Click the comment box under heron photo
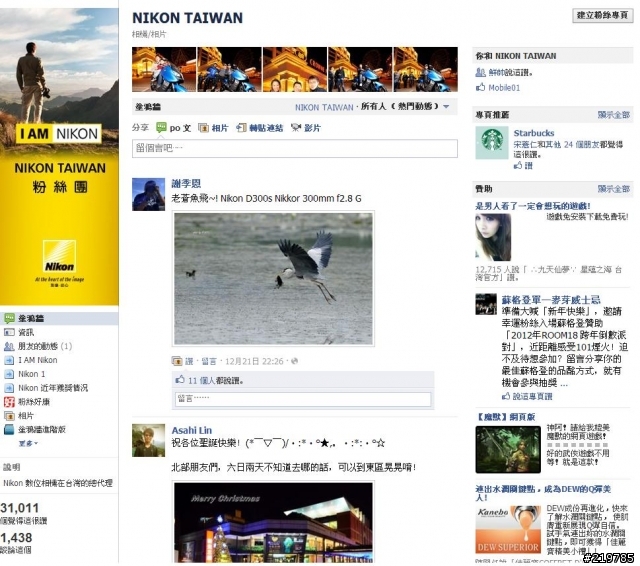 [x=303, y=400]
